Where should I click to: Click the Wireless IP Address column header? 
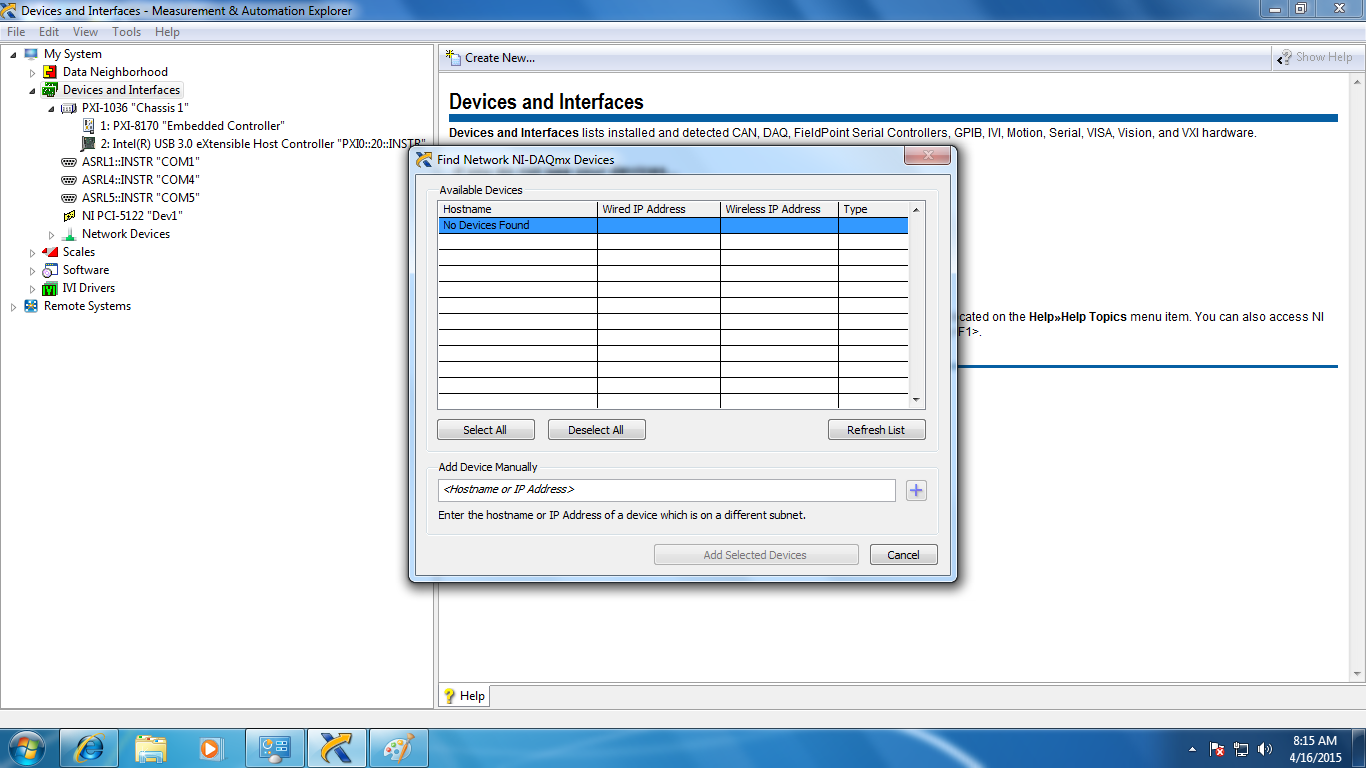(x=779, y=209)
